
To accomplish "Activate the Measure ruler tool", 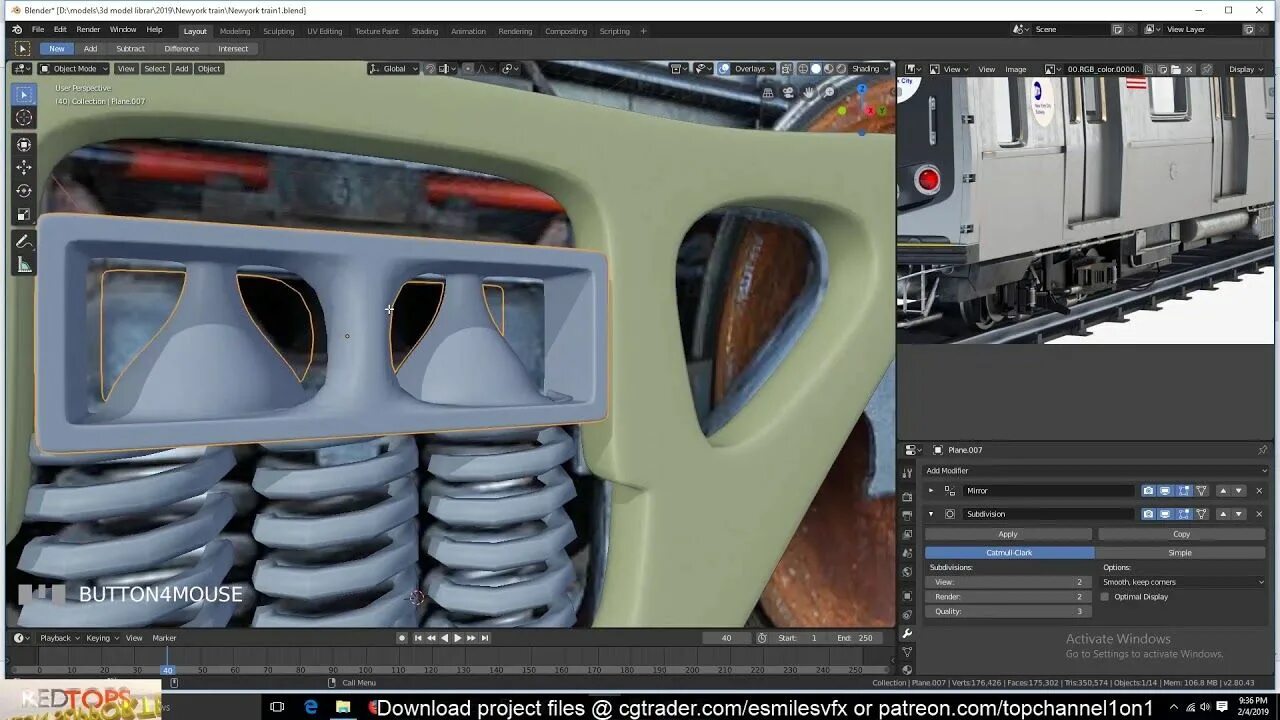I will (x=24, y=265).
